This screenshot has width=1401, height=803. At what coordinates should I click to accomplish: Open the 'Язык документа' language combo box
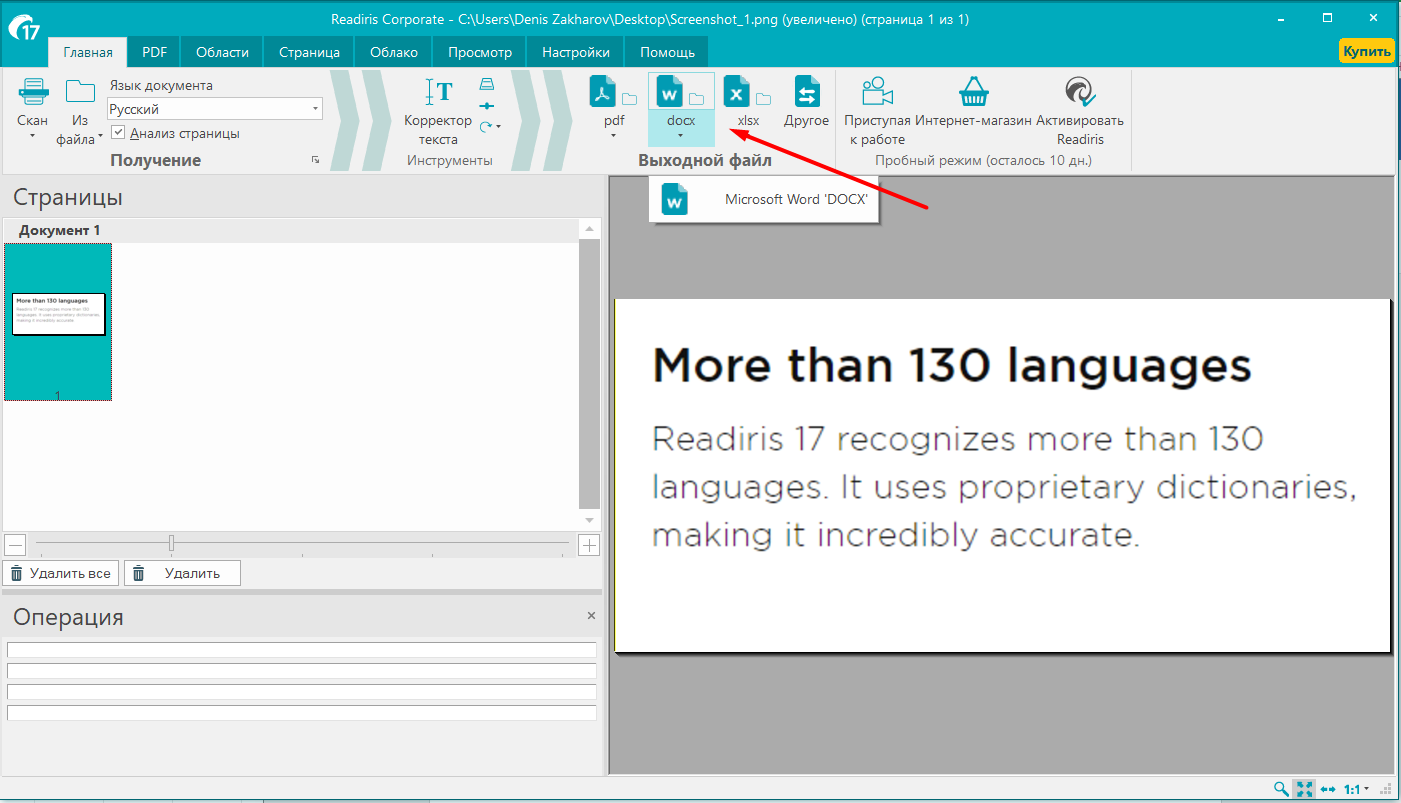tap(215, 109)
